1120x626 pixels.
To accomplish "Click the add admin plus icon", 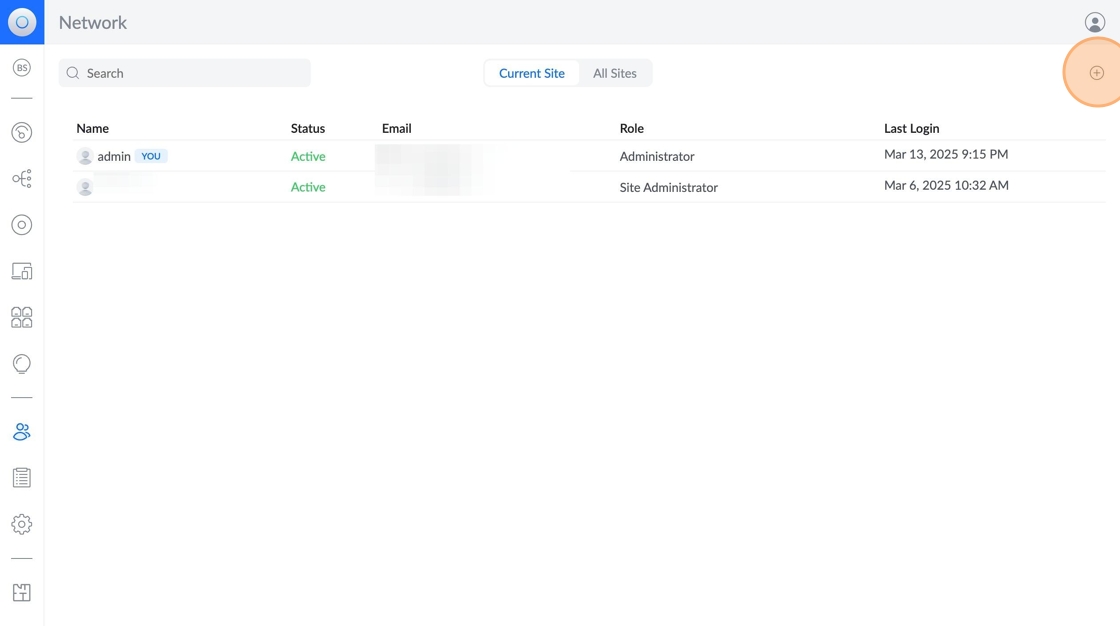I will (1096, 73).
